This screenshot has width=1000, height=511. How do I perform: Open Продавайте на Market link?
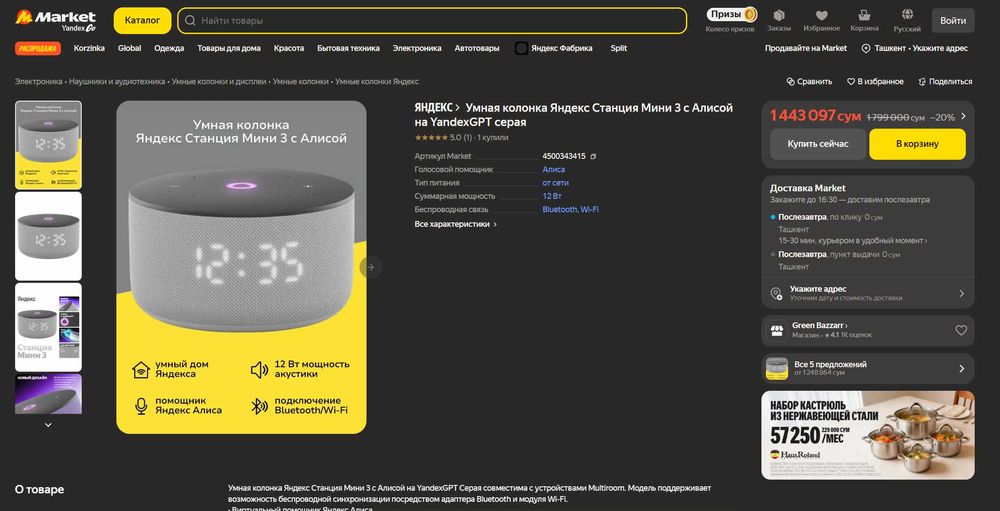[806, 48]
